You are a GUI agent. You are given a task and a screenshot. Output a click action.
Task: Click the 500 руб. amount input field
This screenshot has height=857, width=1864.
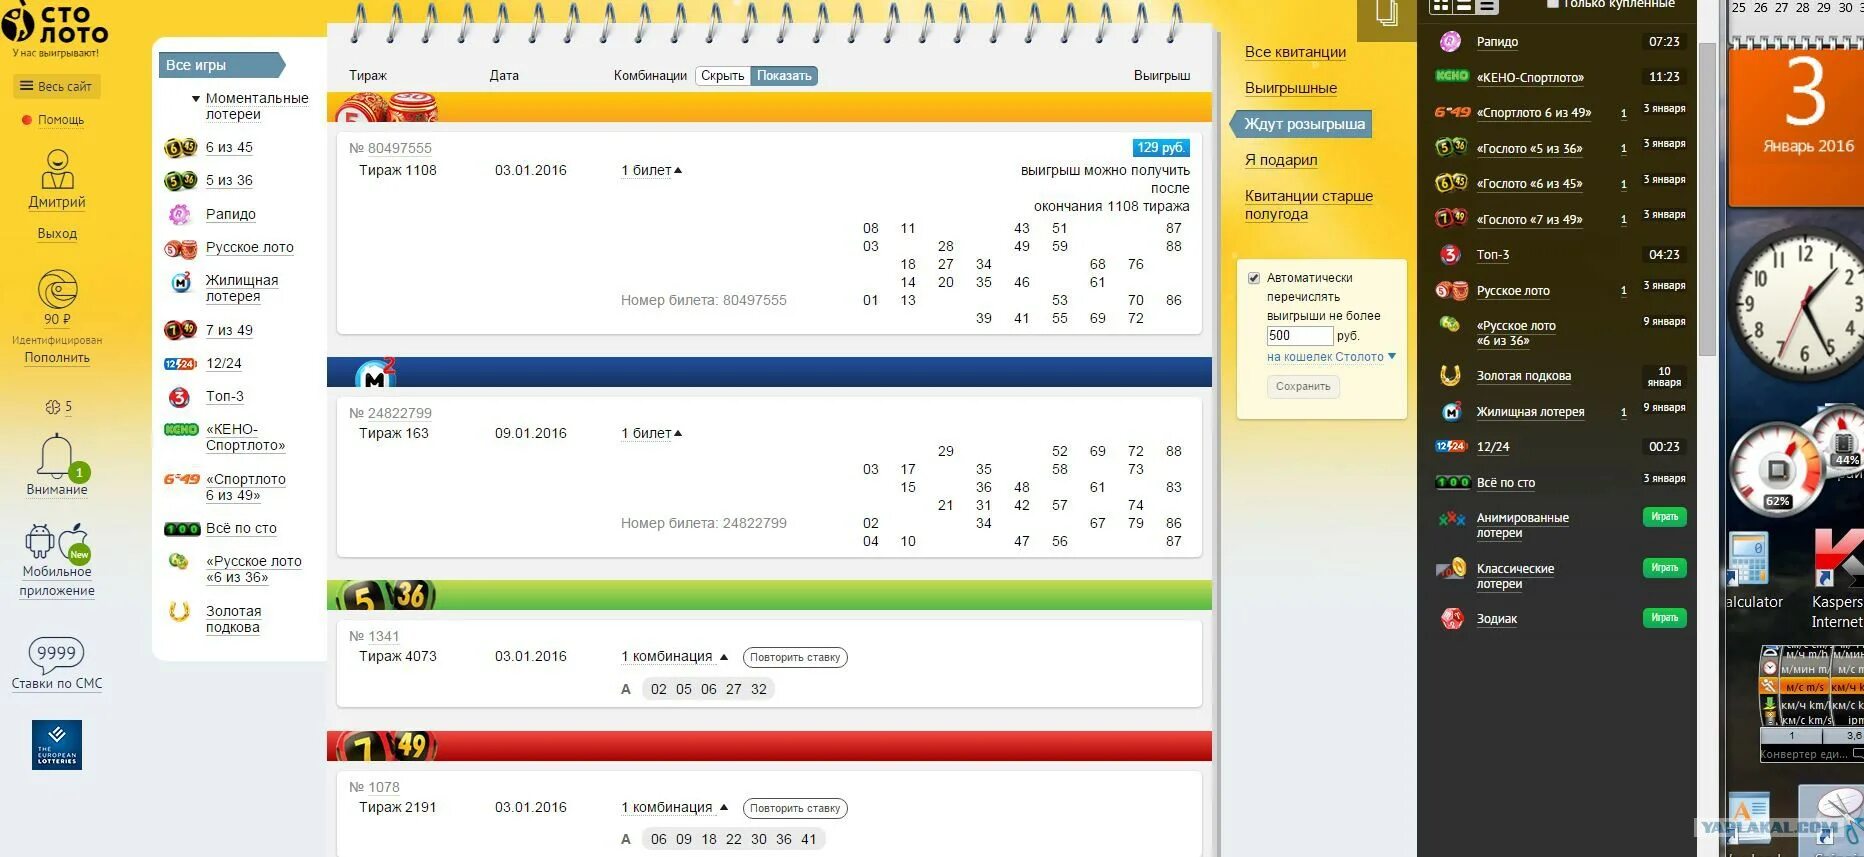[x=1300, y=336]
